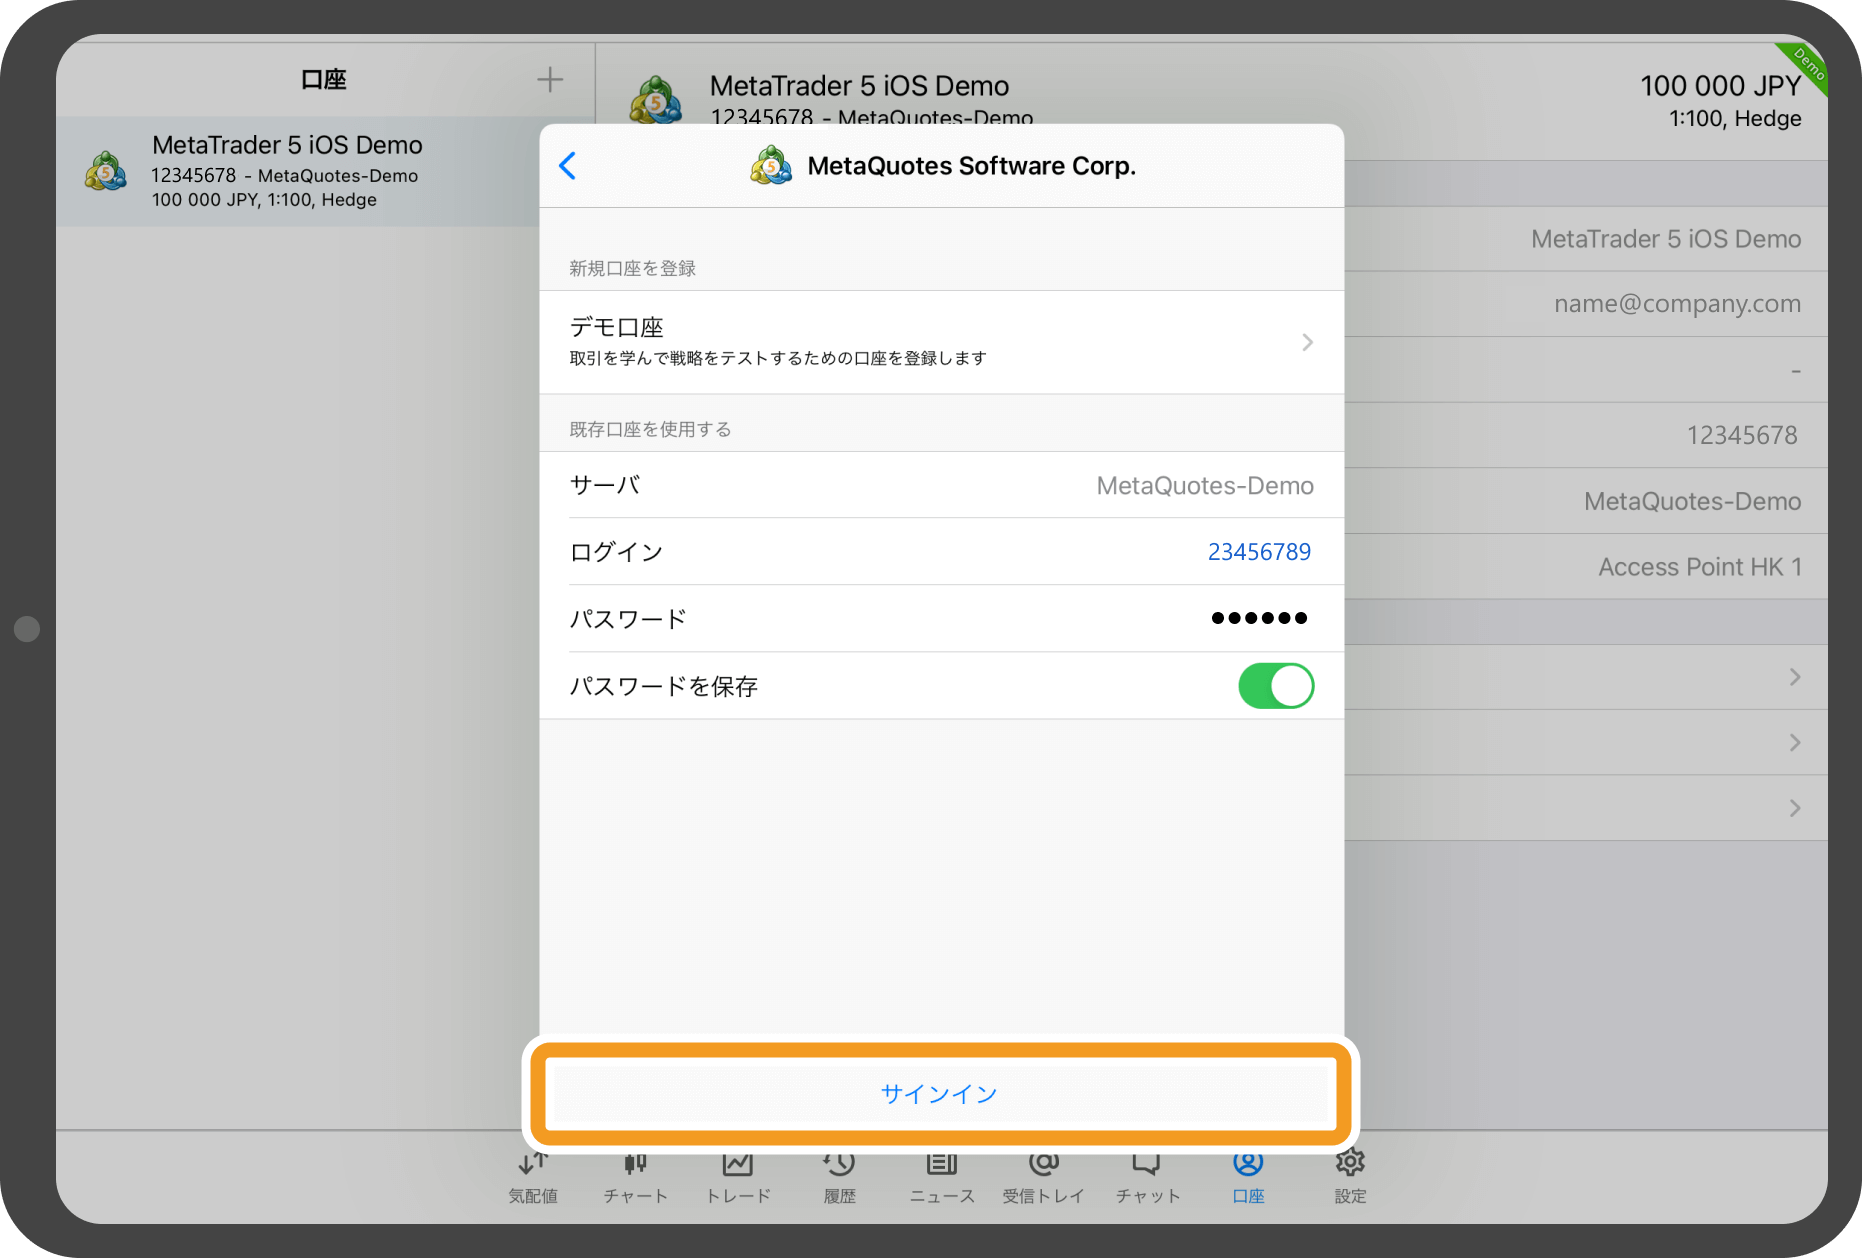Show the 履歴 (History) icon

[x=839, y=1177]
